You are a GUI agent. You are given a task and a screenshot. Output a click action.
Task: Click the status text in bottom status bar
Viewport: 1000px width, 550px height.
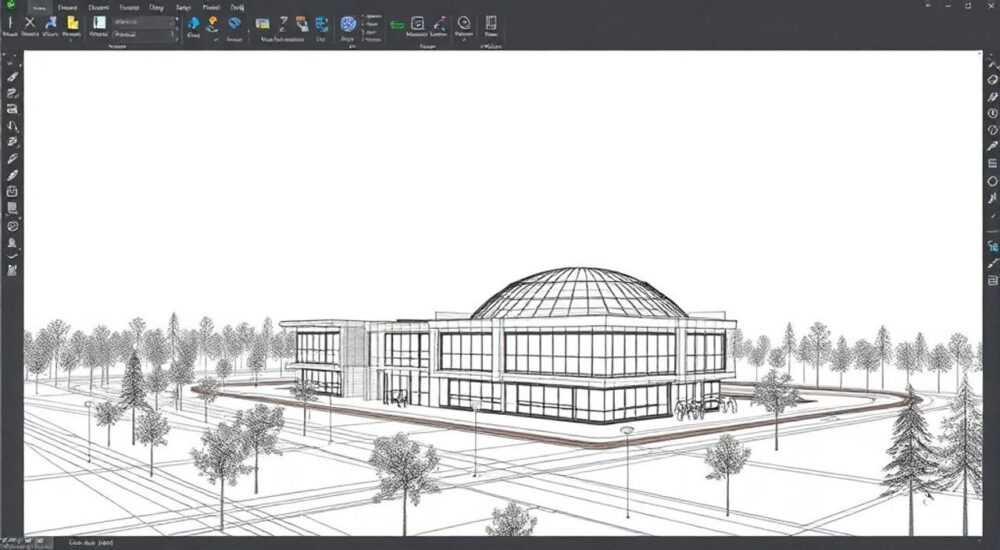(91, 542)
